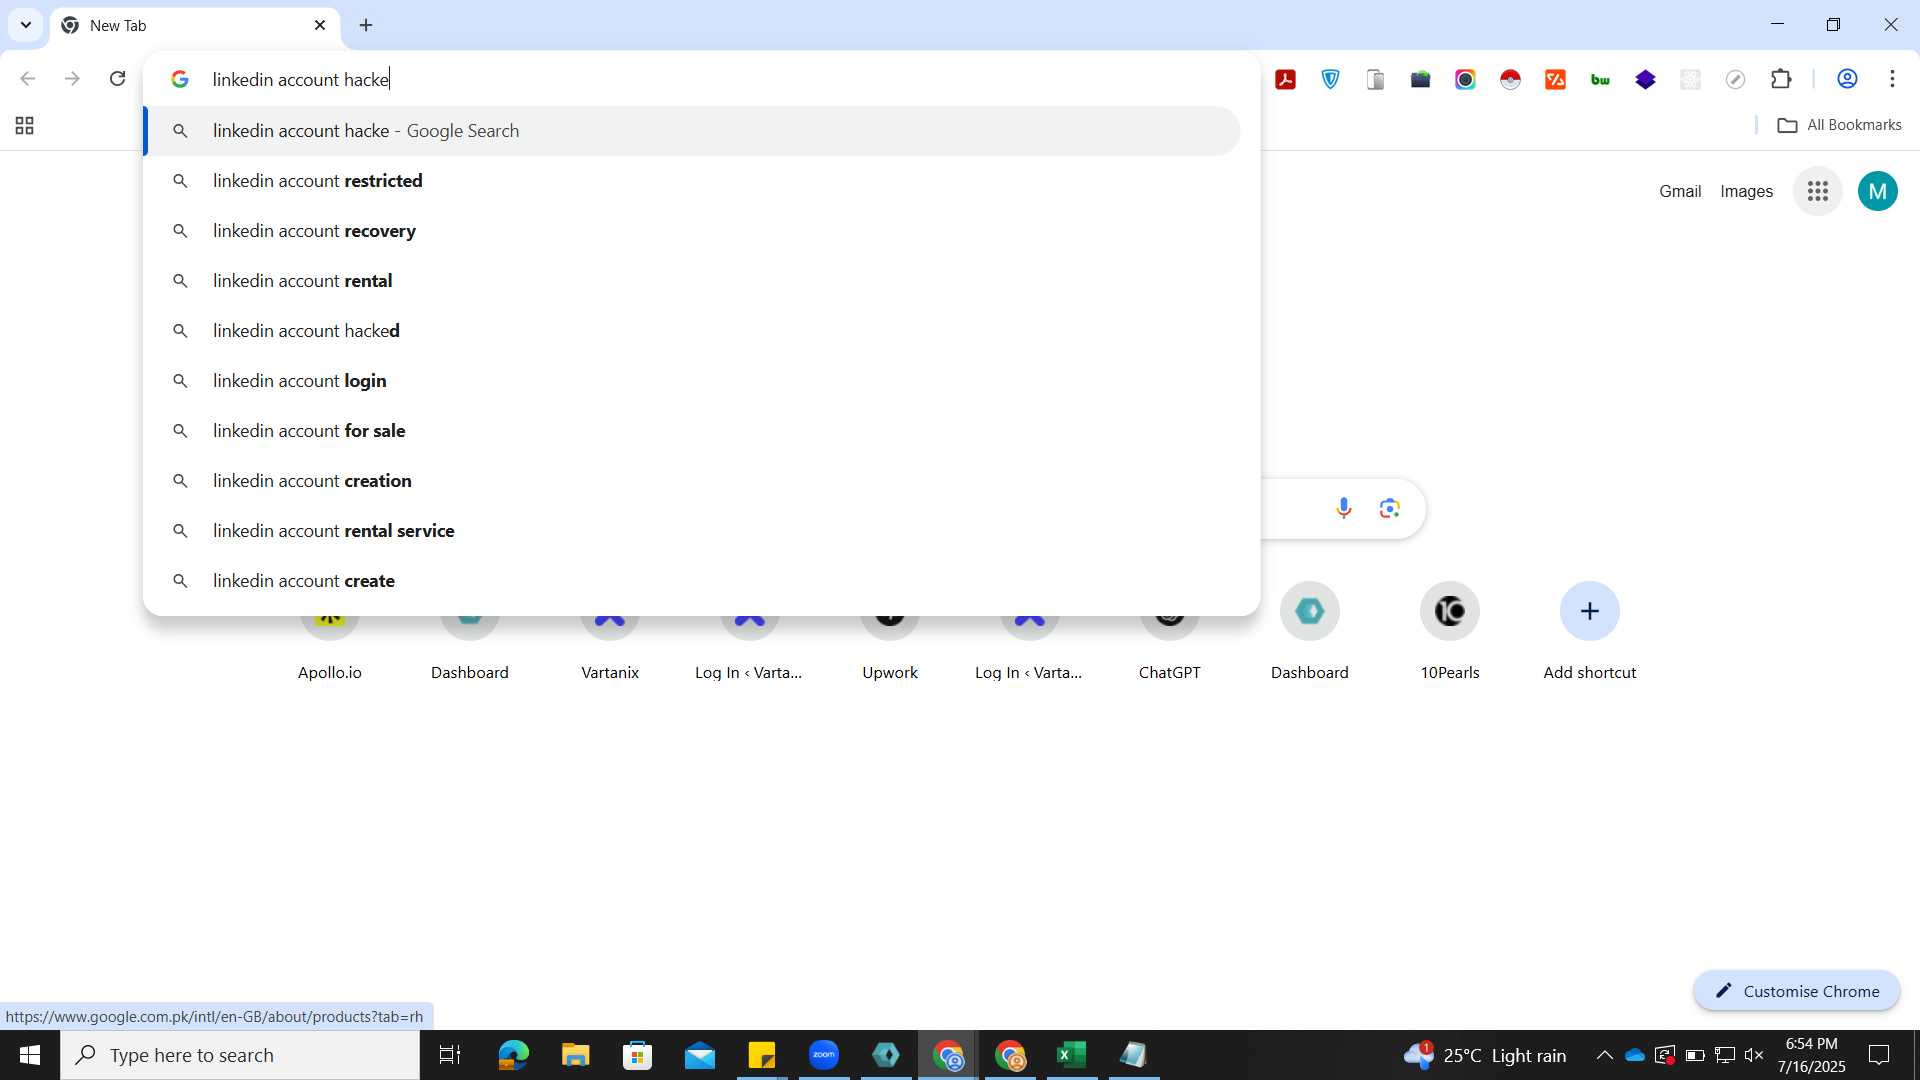The image size is (1920, 1080).
Task: Open Chrome three-dot menu
Action: click(x=1892, y=79)
